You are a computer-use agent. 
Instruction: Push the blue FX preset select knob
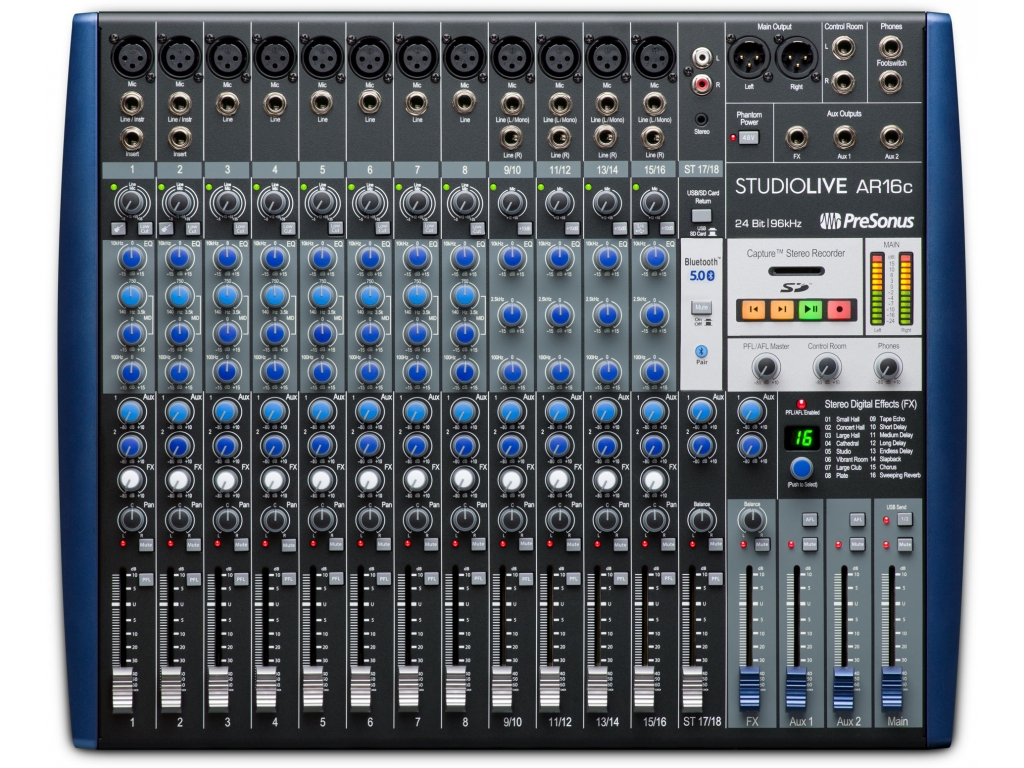point(801,468)
